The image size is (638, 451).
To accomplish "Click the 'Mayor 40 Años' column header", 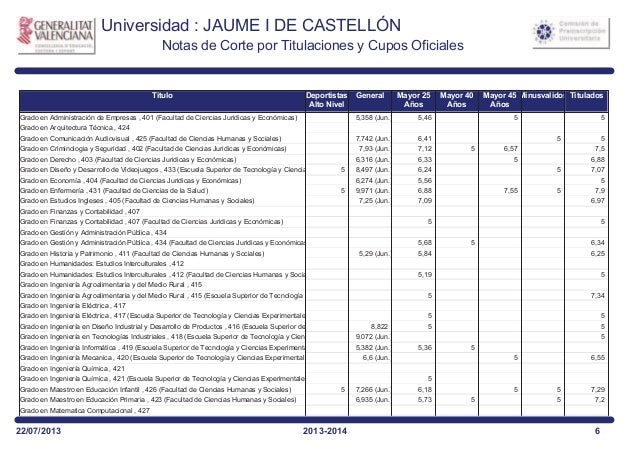I will (x=457, y=100).
